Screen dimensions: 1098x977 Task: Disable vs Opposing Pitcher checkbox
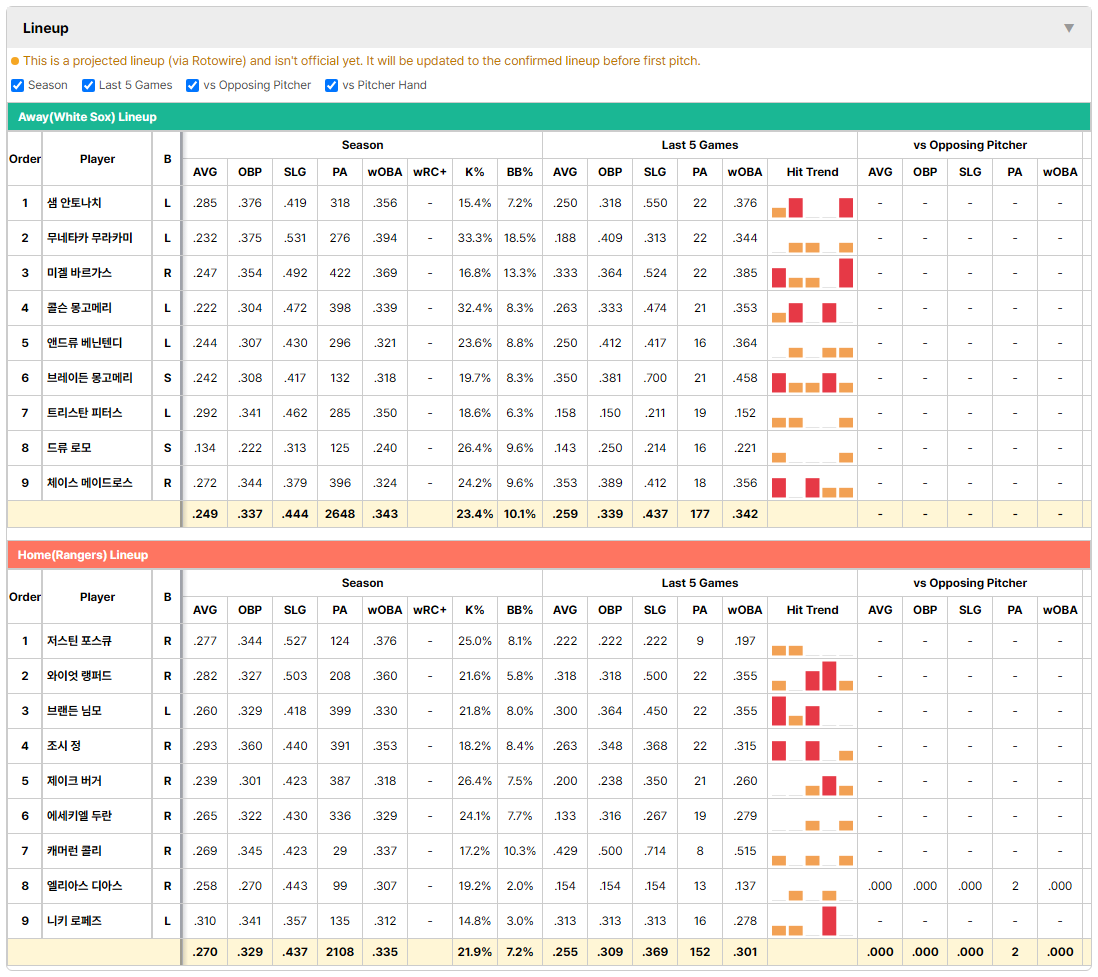tap(192, 85)
